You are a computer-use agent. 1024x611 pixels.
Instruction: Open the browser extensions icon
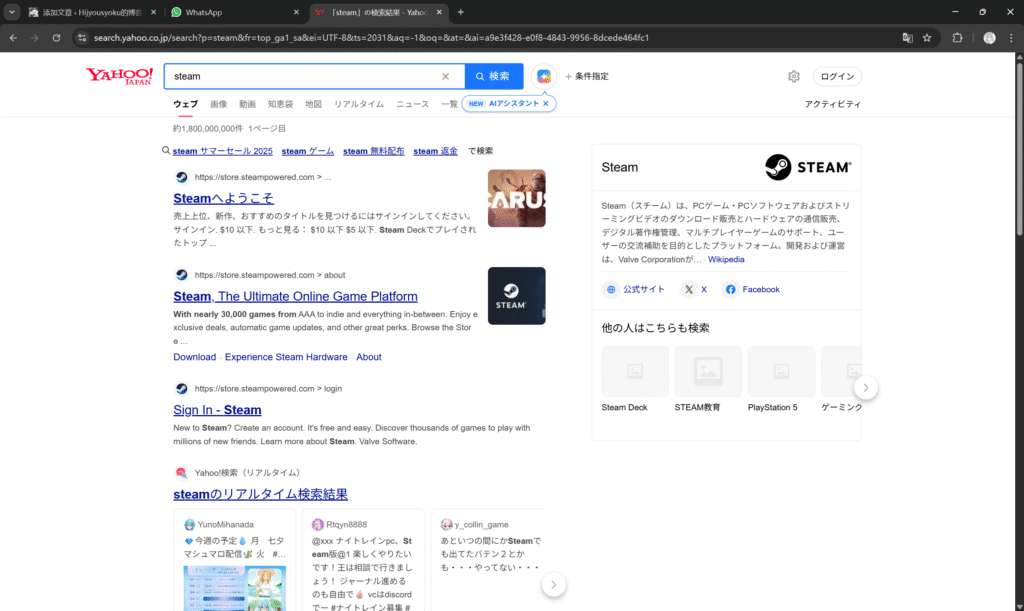(x=957, y=38)
